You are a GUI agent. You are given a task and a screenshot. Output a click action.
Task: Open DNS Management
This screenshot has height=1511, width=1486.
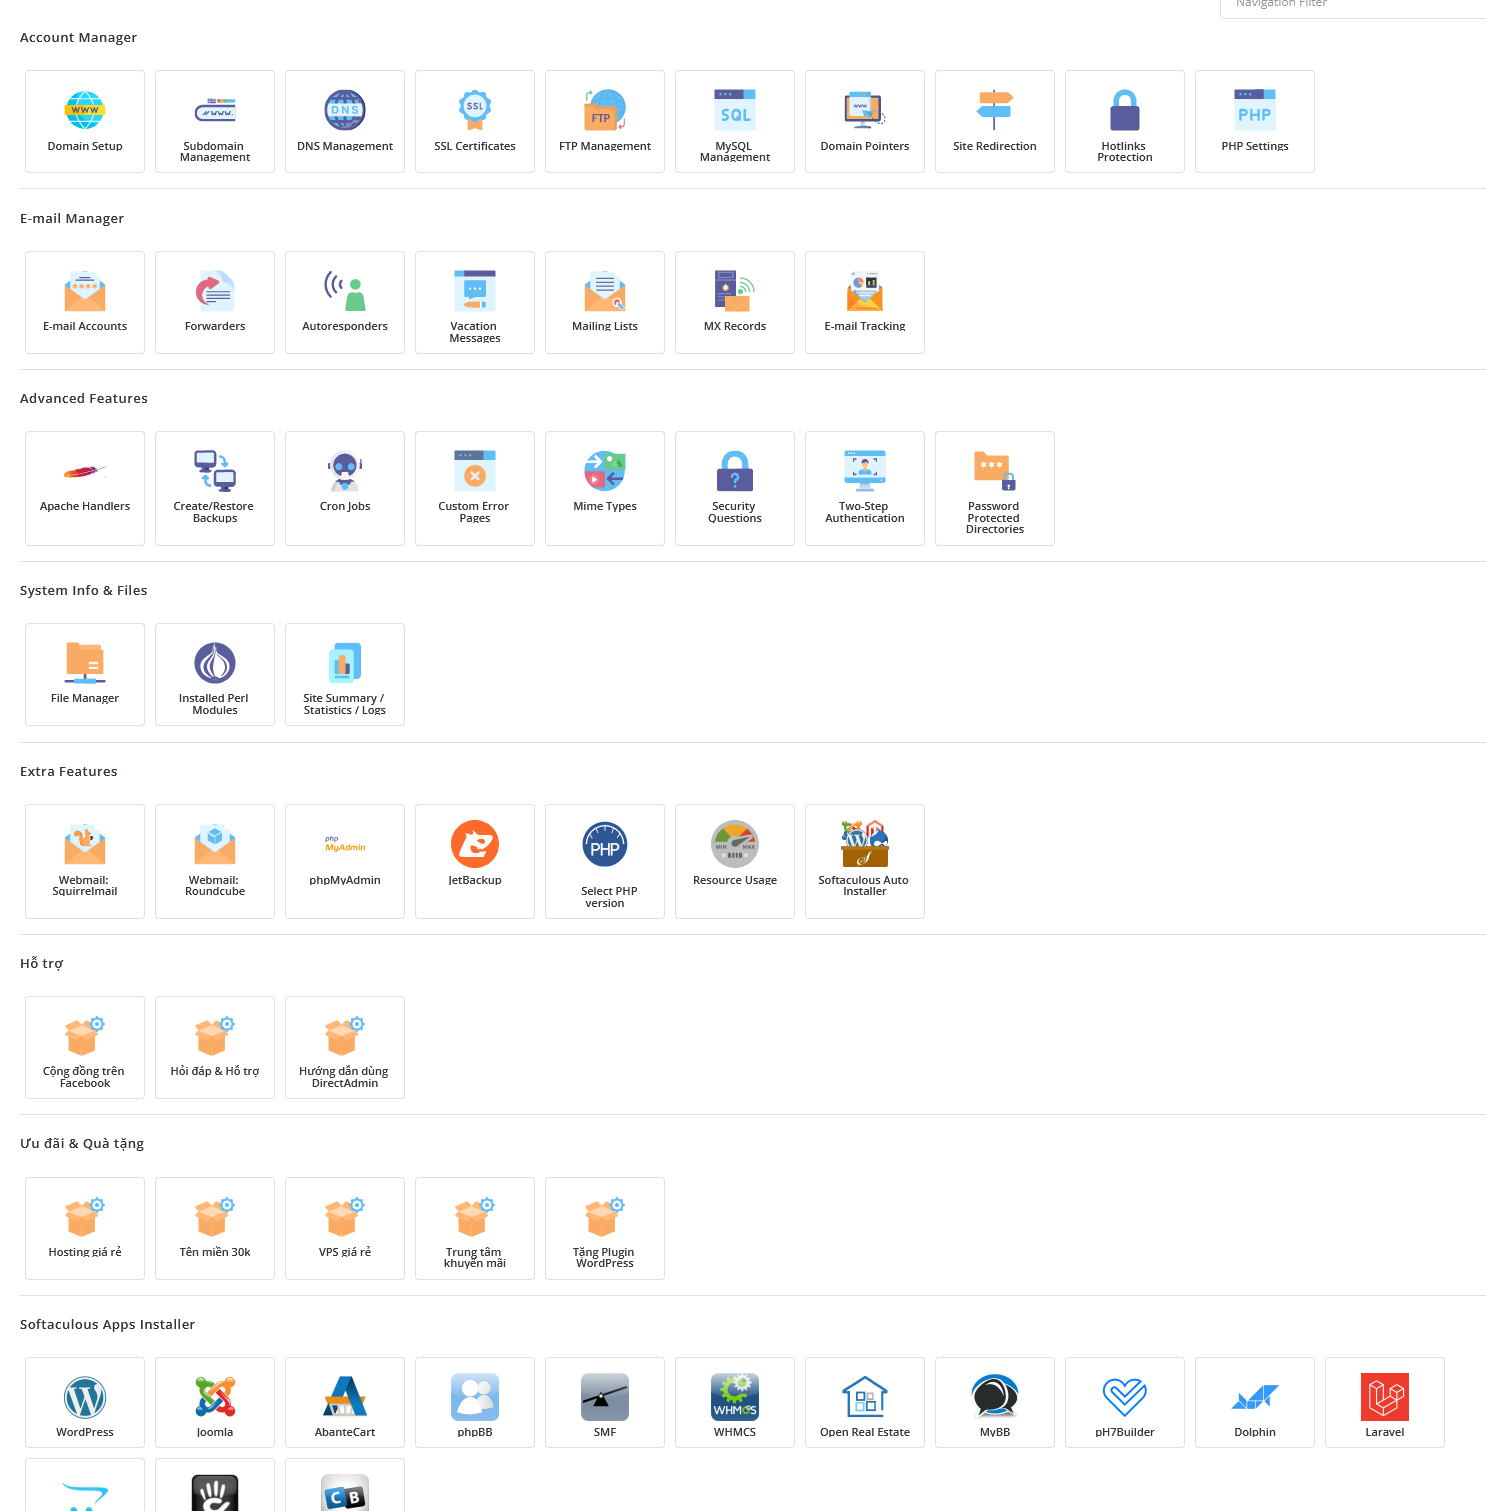pyautogui.click(x=345, y=121)
